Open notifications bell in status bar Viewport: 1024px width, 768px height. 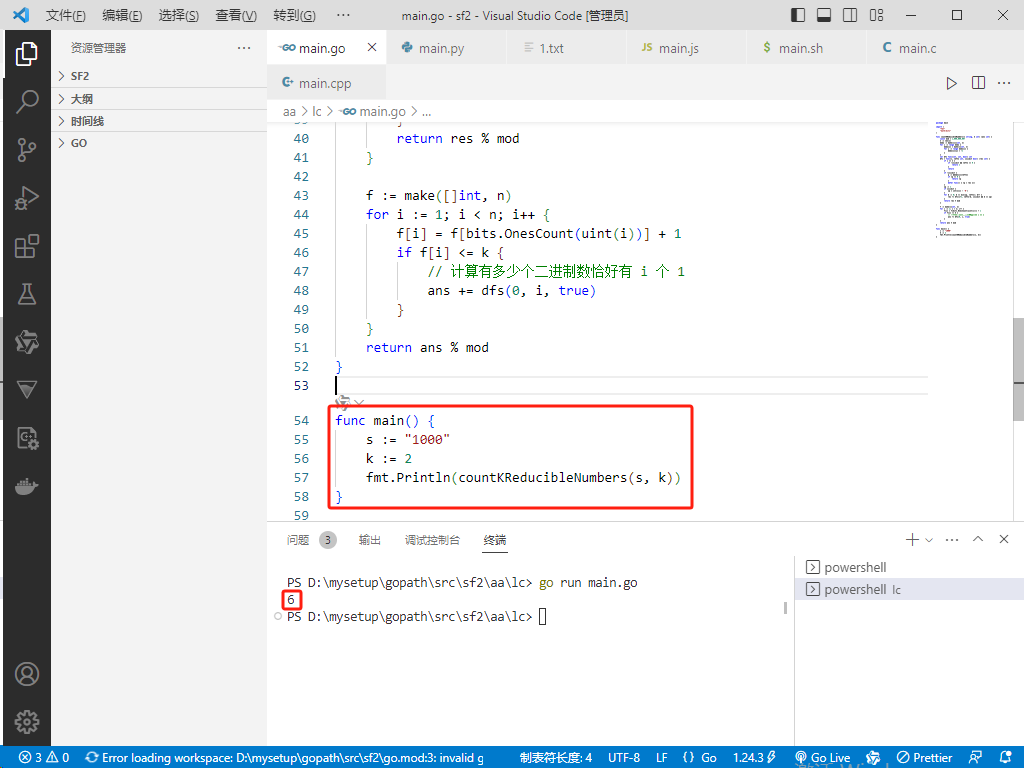[1006, 758]
